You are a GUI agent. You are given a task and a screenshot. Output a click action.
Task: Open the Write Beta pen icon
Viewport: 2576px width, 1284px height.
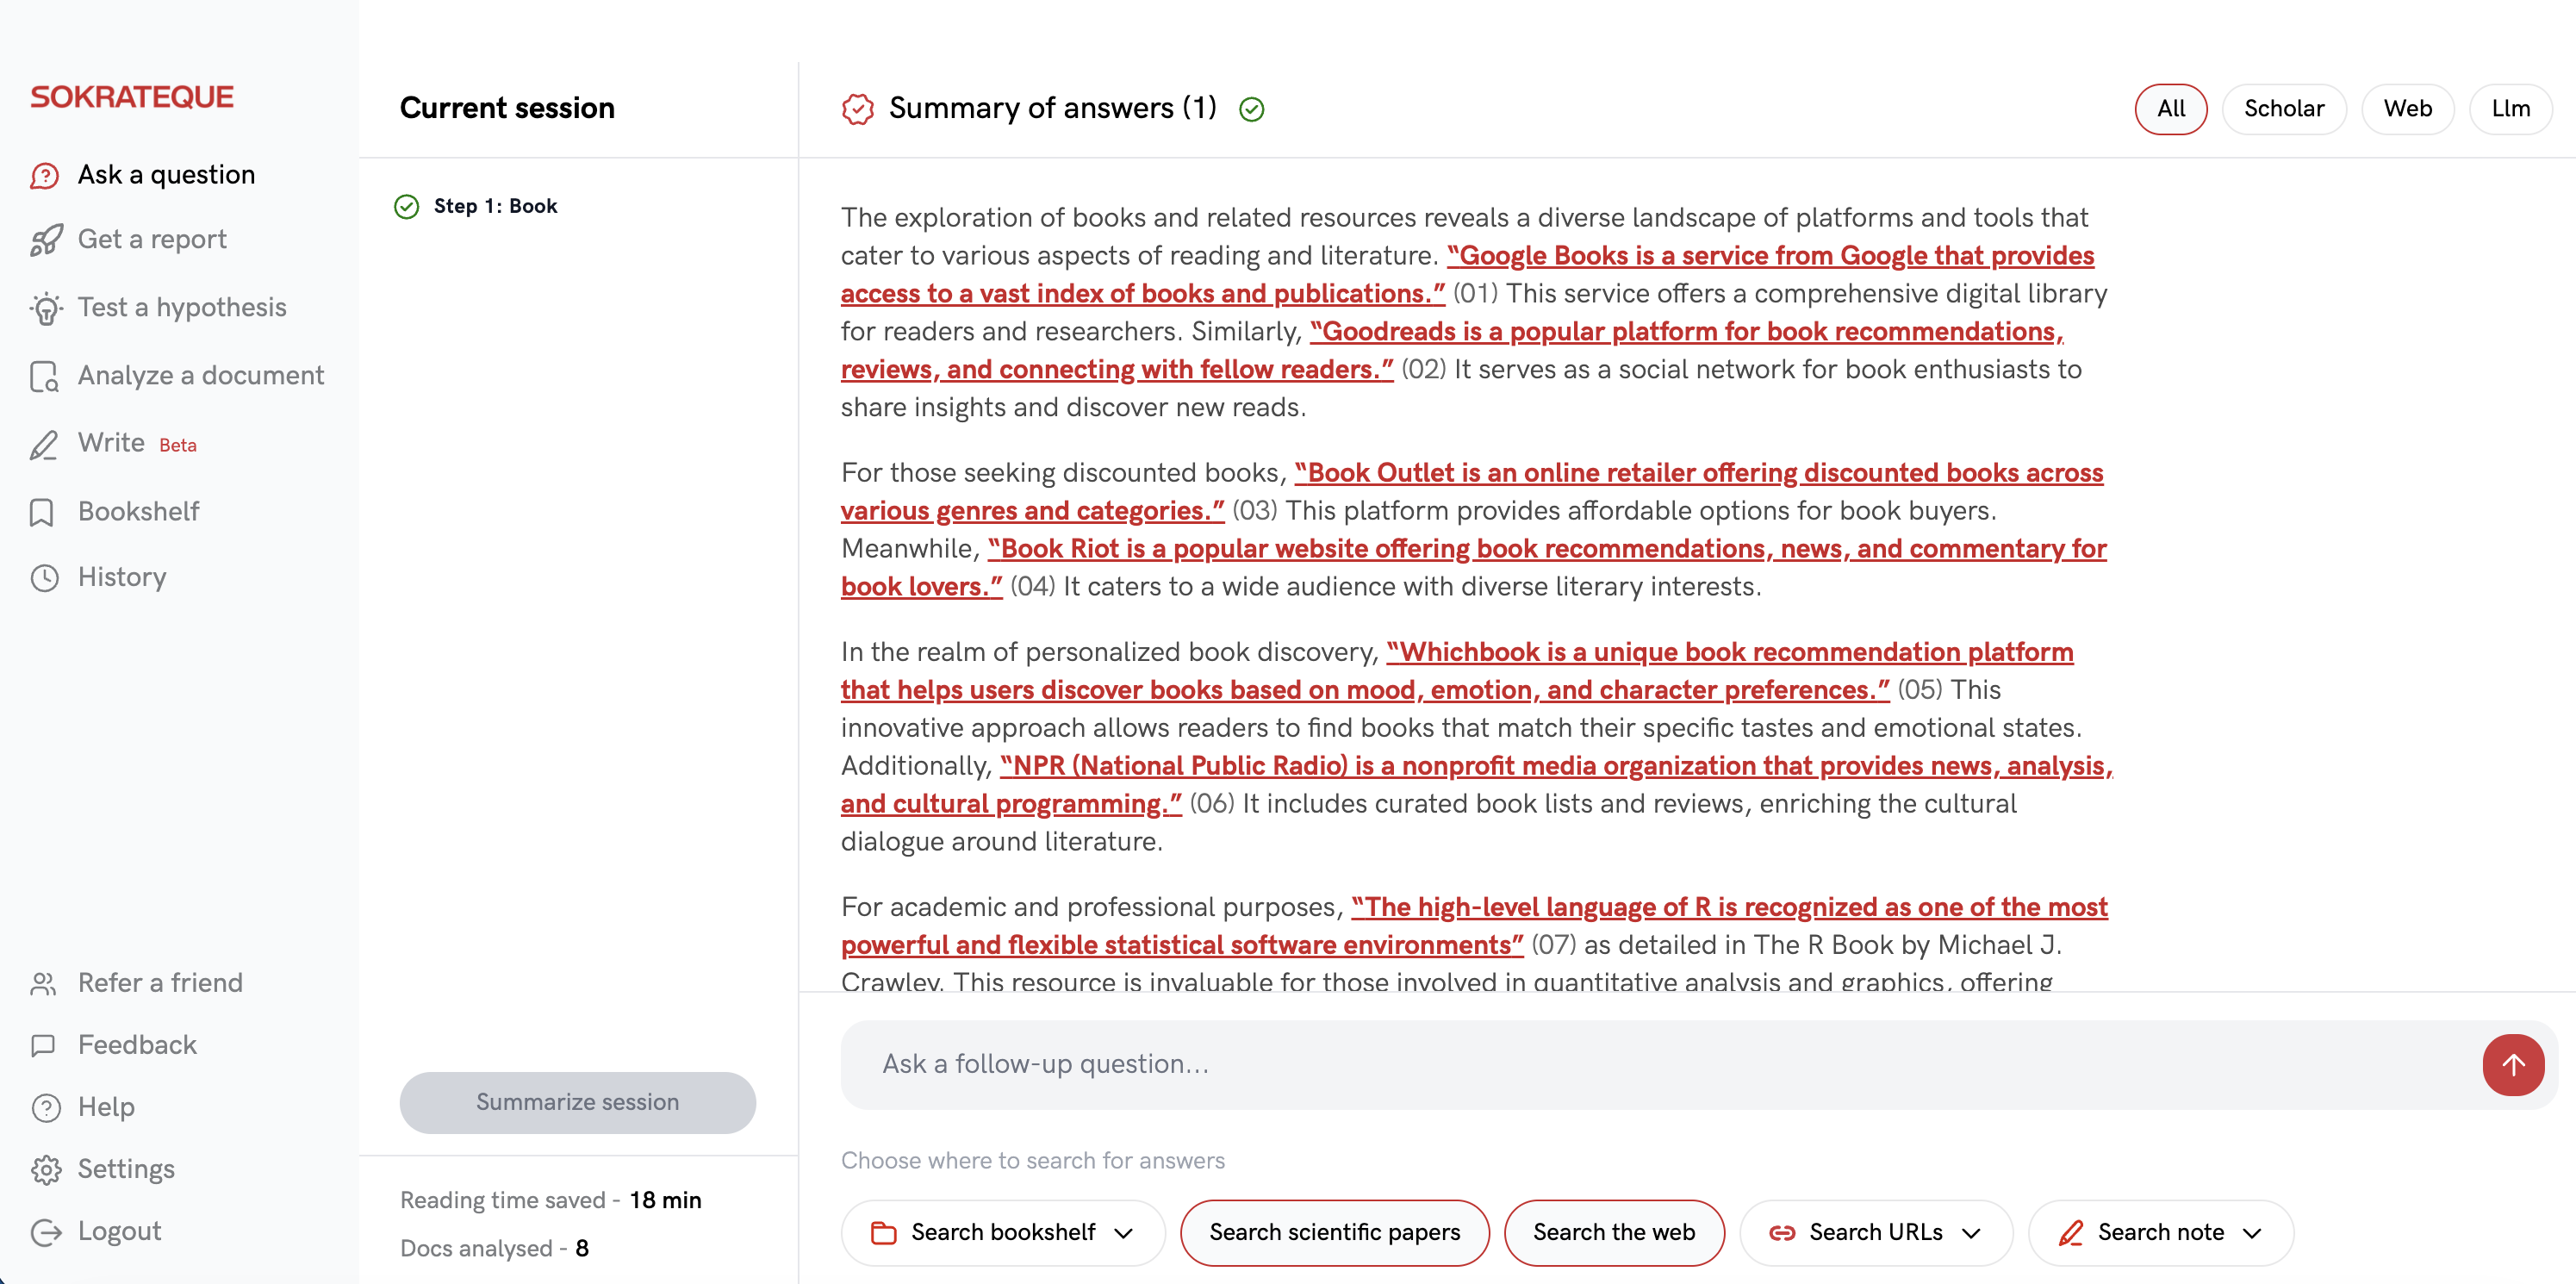45,444
